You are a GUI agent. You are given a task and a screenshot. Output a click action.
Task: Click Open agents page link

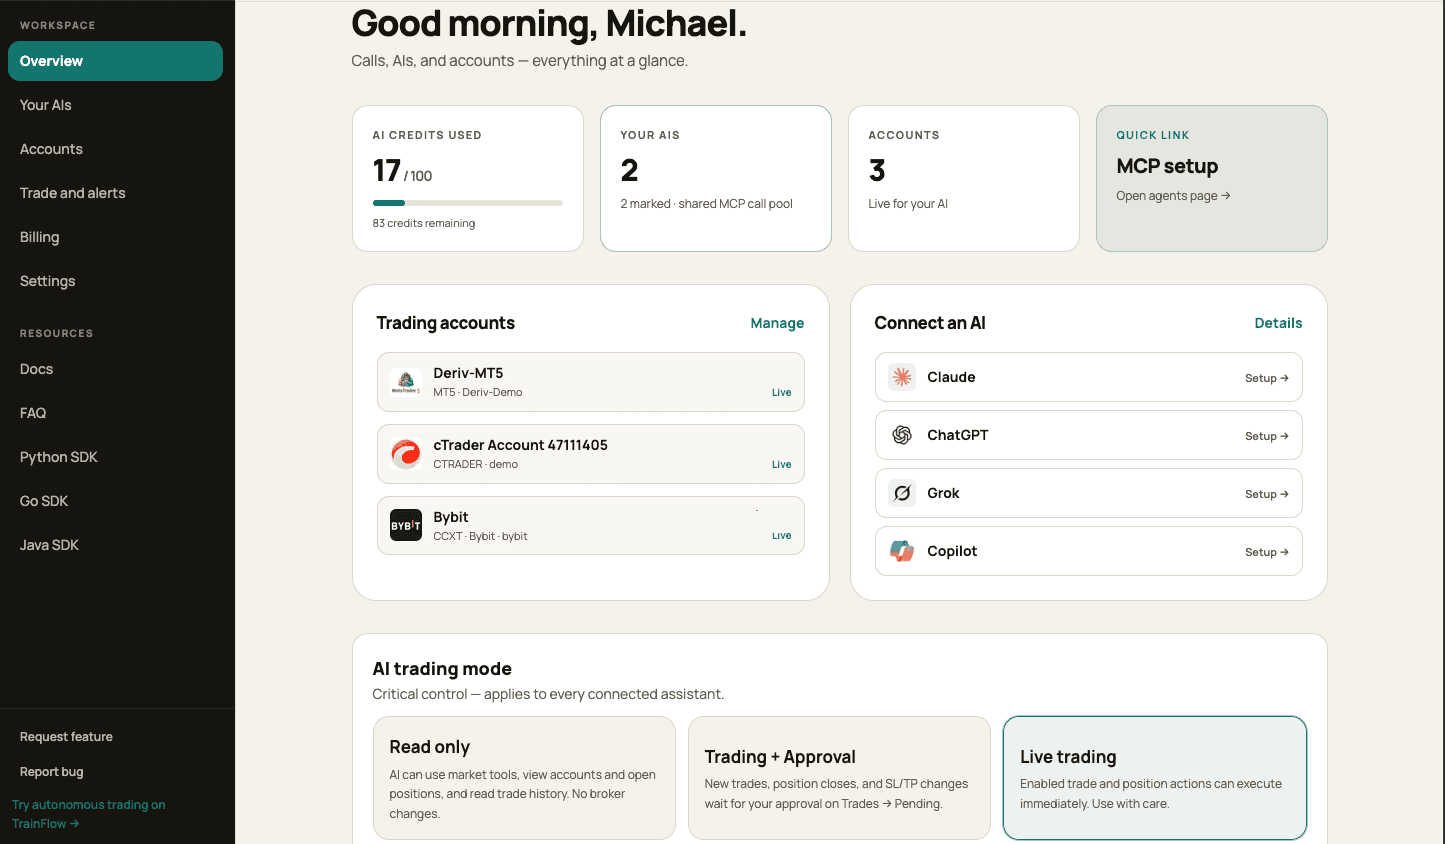pyautogui.click(x=1173, y=196)
